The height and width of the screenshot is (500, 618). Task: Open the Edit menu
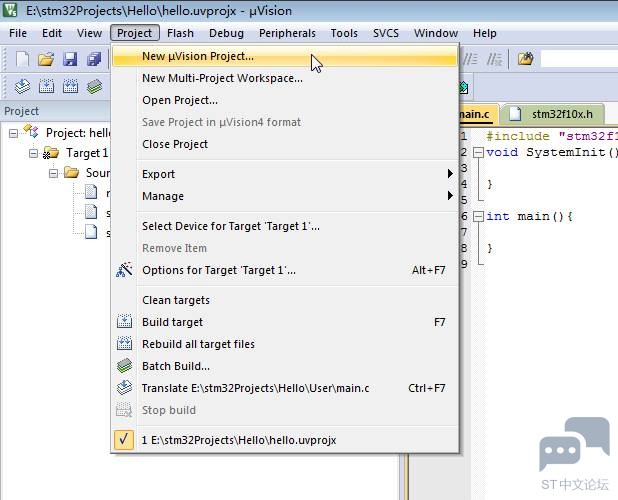tap(52, 33)
